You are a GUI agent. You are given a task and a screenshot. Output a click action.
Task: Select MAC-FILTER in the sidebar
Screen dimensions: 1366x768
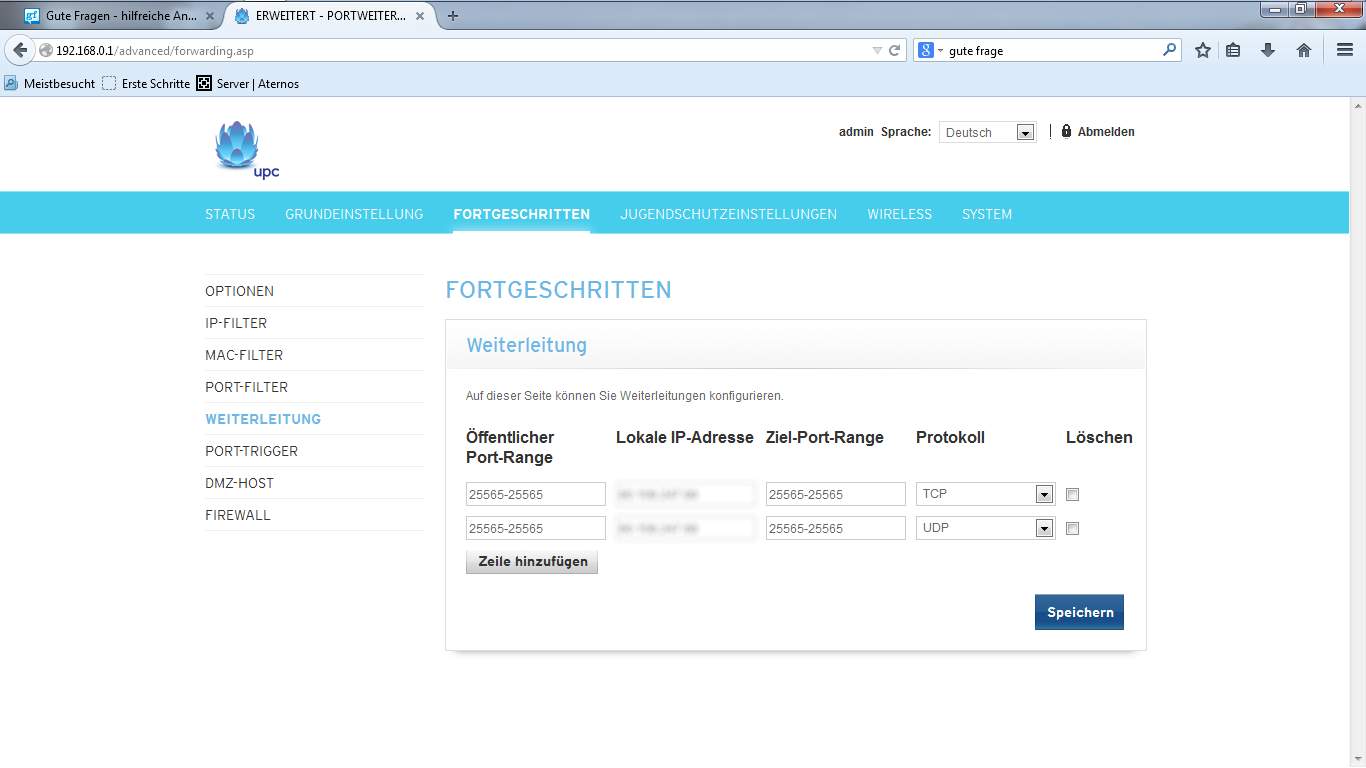[244, 355]
